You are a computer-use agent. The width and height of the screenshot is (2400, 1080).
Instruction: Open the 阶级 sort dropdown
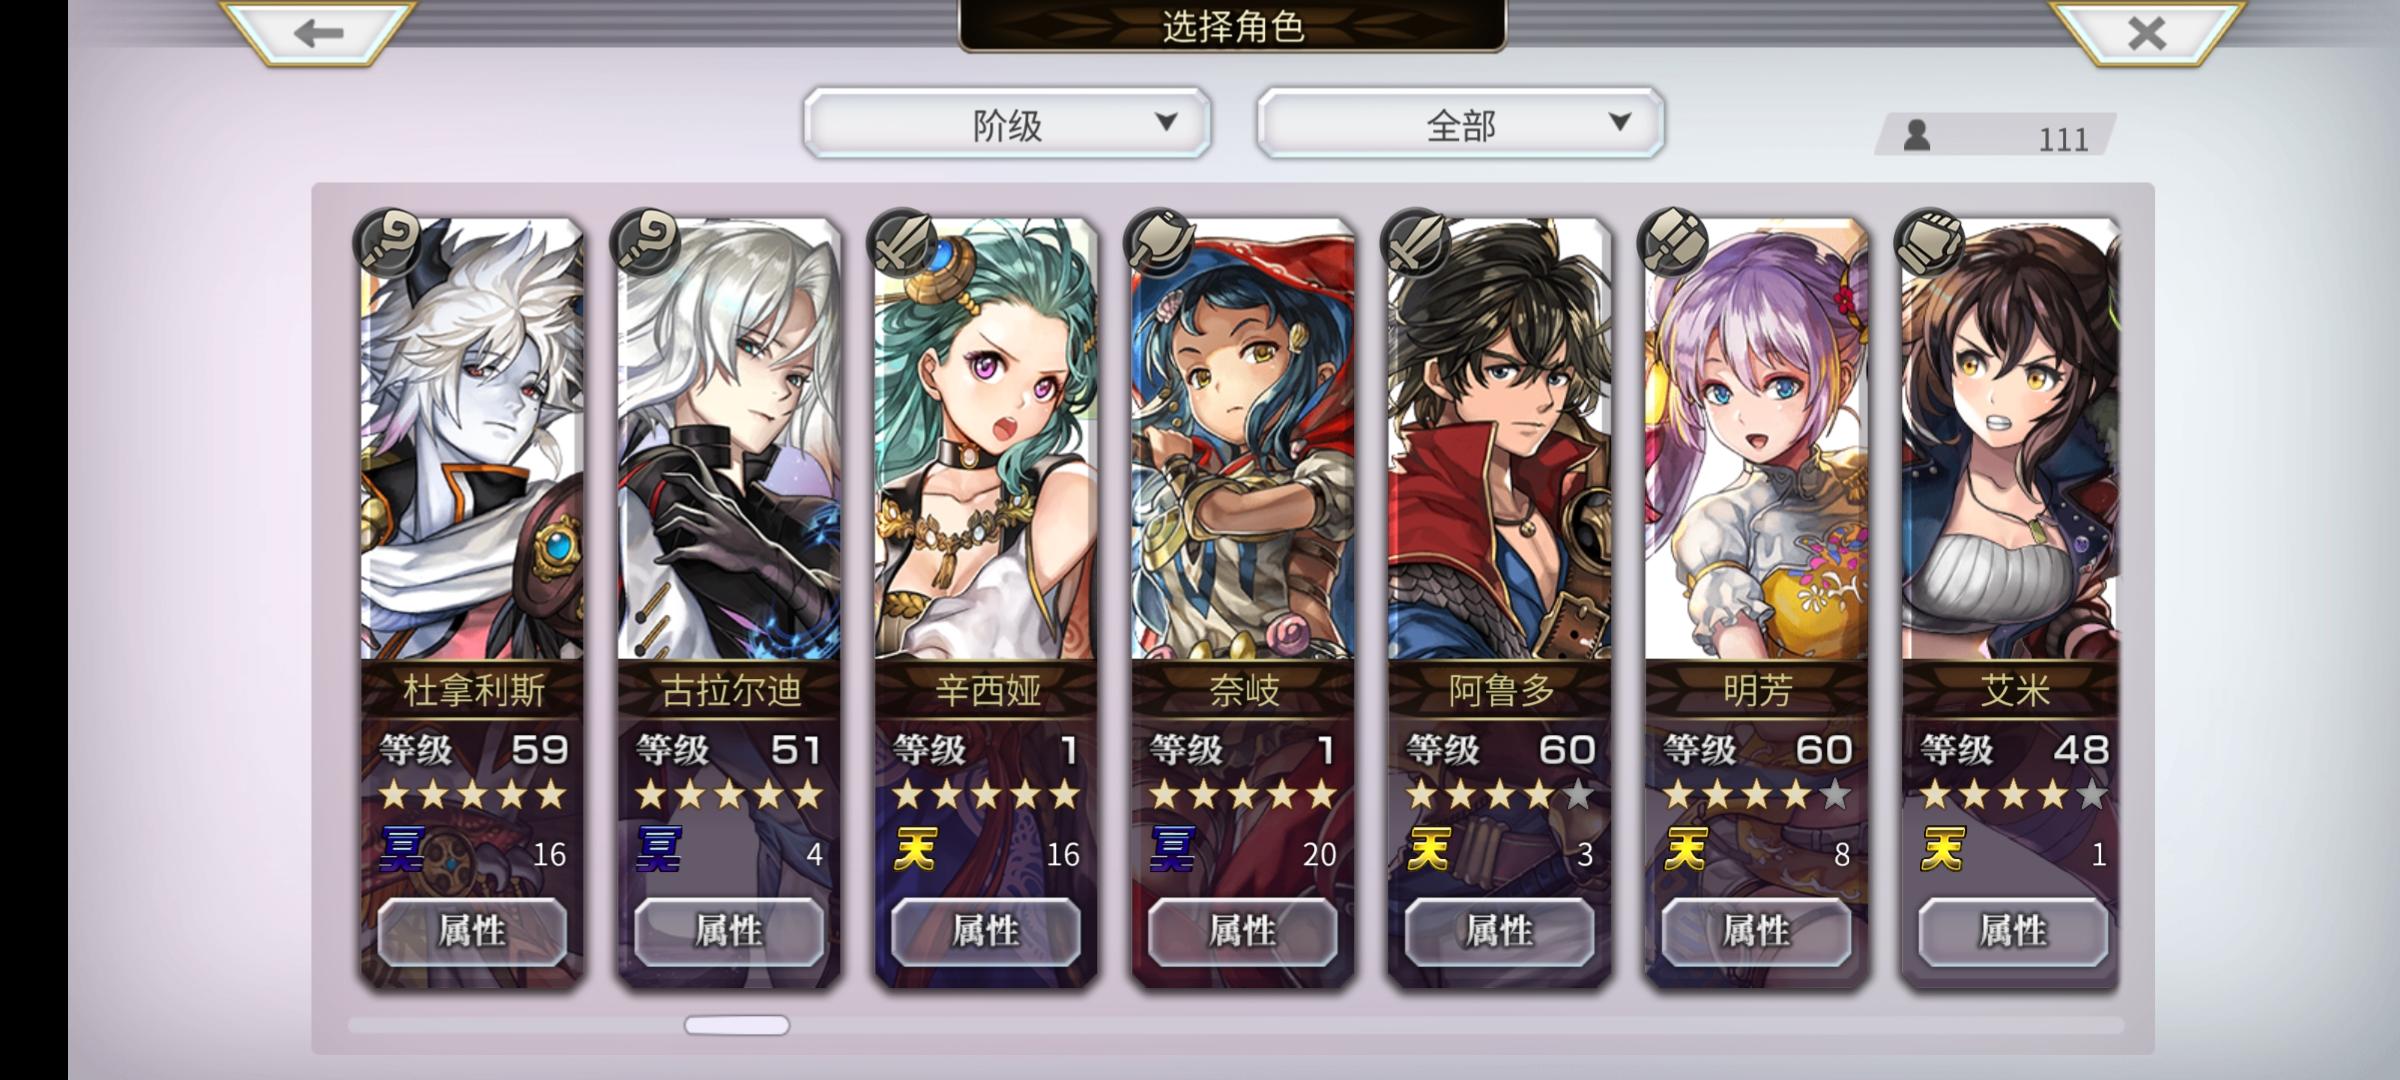click(1007, 123)
